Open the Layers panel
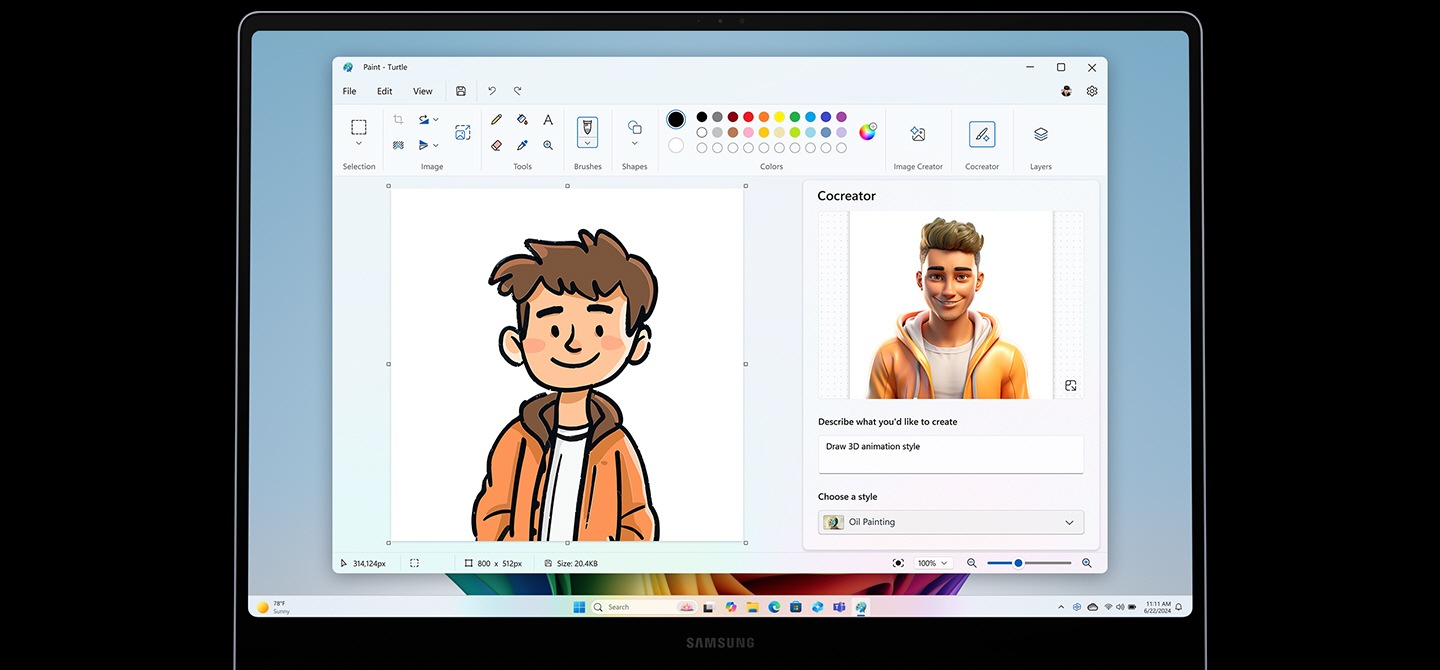This screenshot has width=1440, height=670. pyautogui.click(x=1040, y=134)
